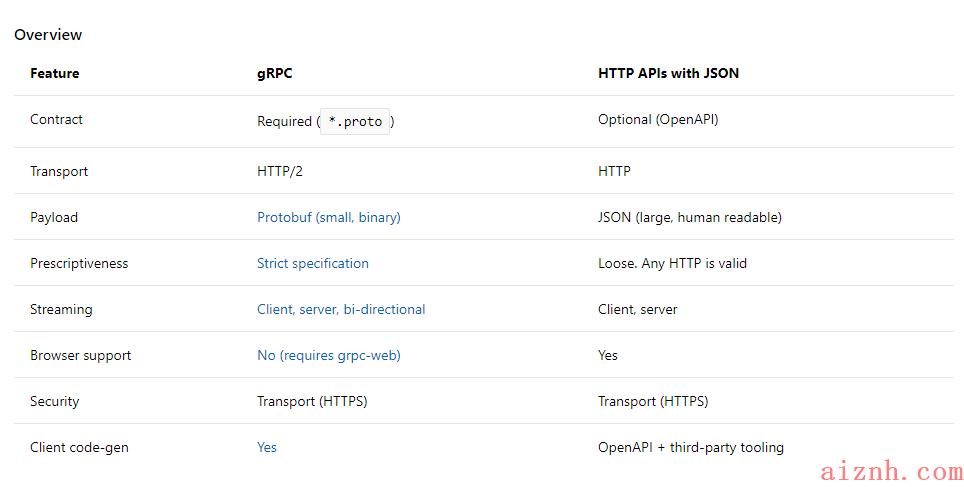Click the Browser support cell
This screenshot has width=964, height=487.
point(81,355)
